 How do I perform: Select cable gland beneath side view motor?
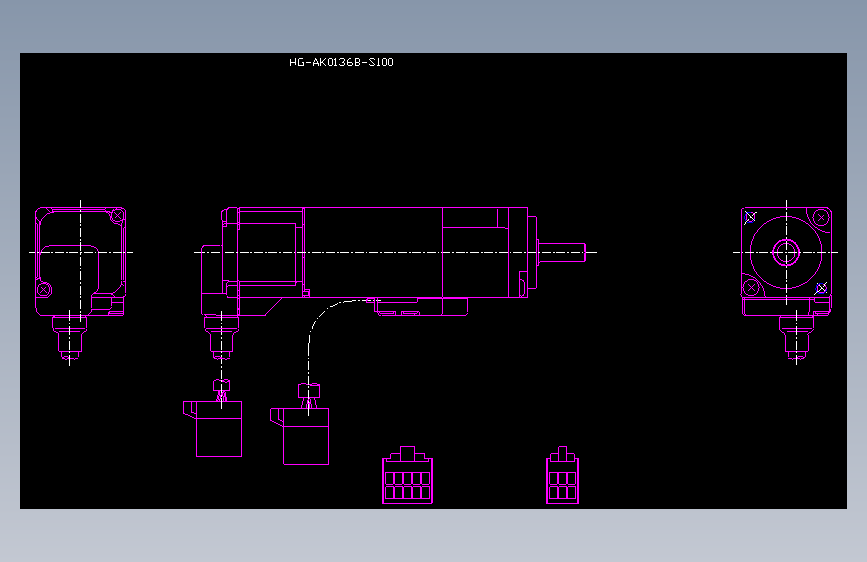(x=221, y=338)
